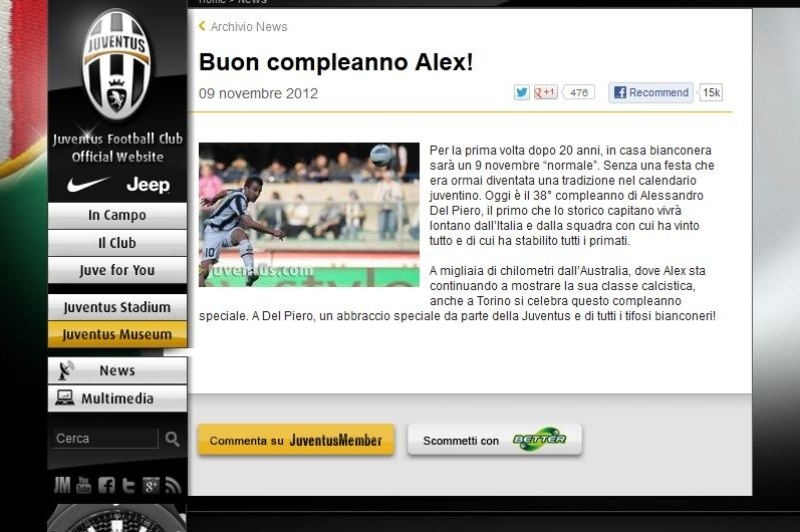Open the Google Plus footer icon

[151, 485]
